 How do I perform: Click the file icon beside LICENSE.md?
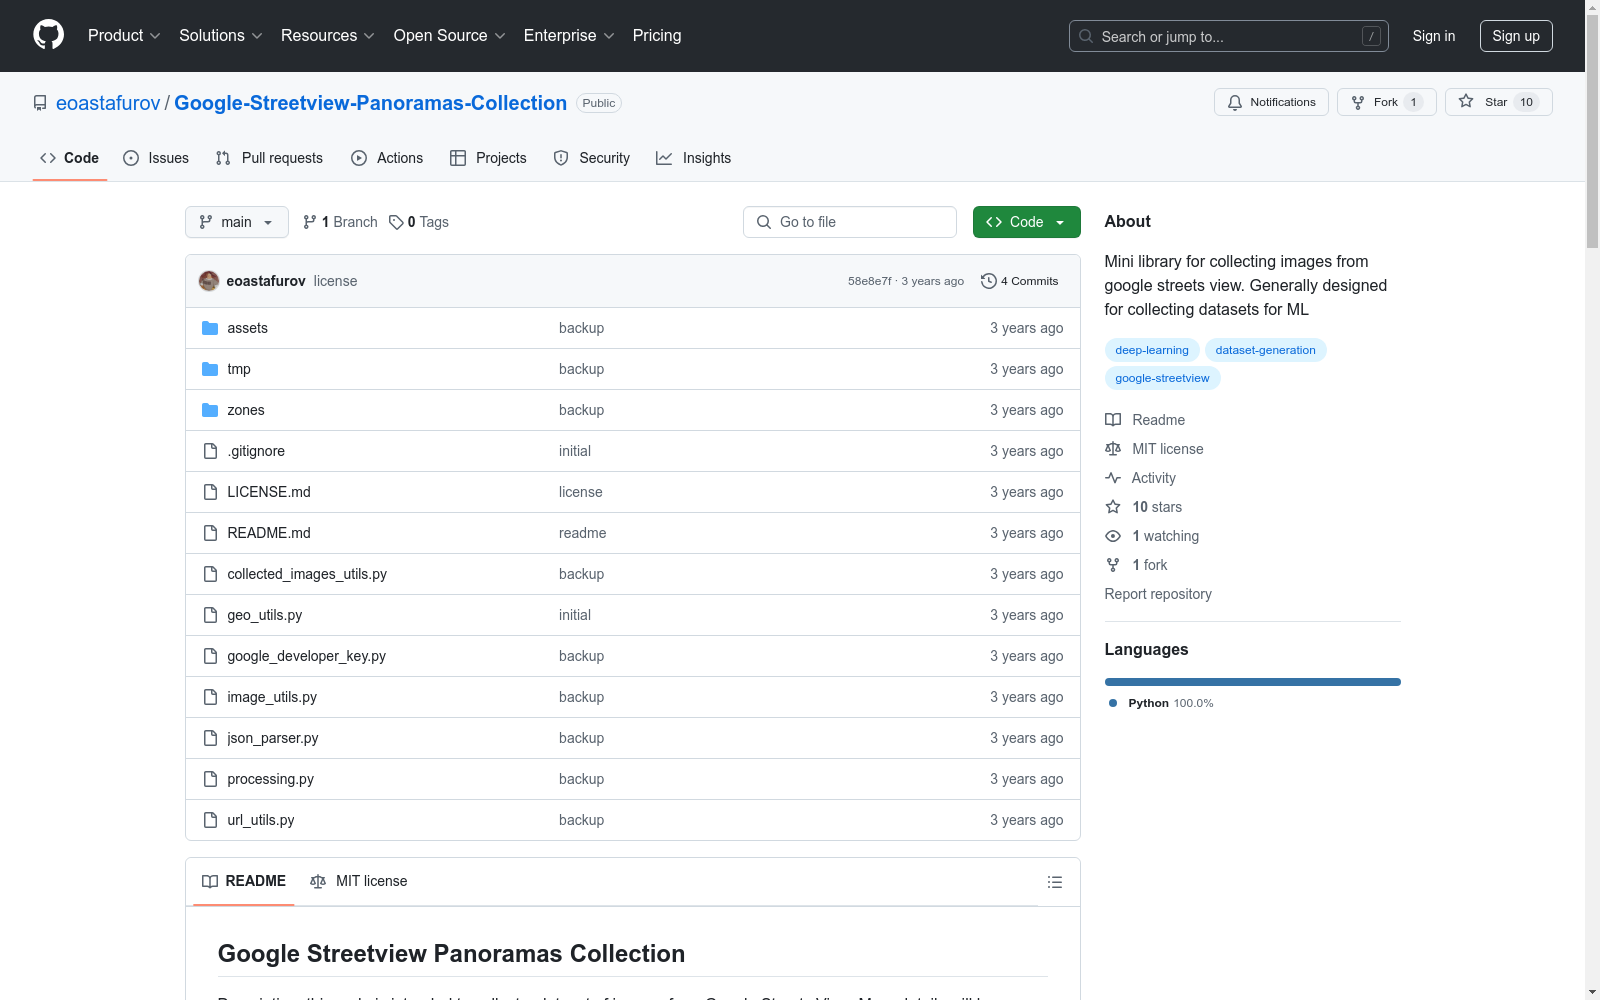coord(210,492)
